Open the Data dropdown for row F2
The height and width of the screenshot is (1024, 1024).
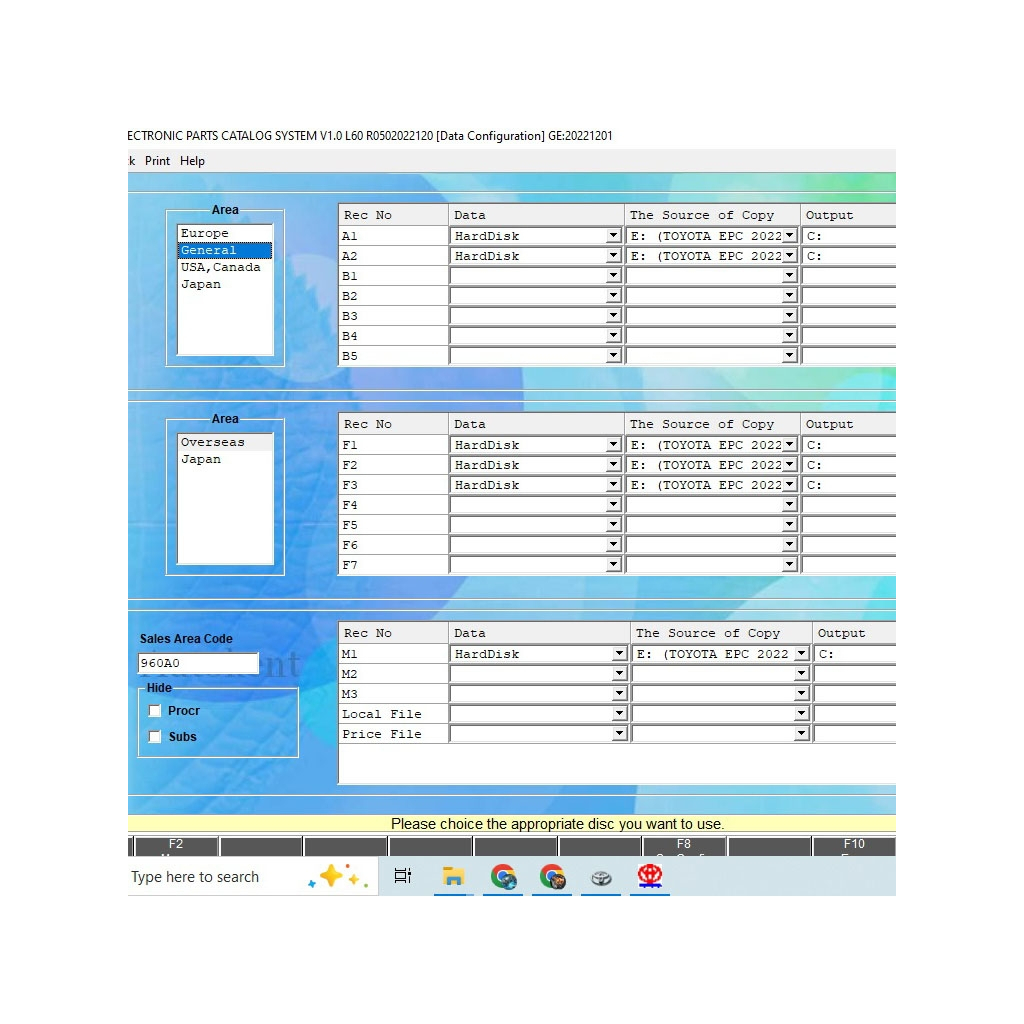[x=613, y=465]
